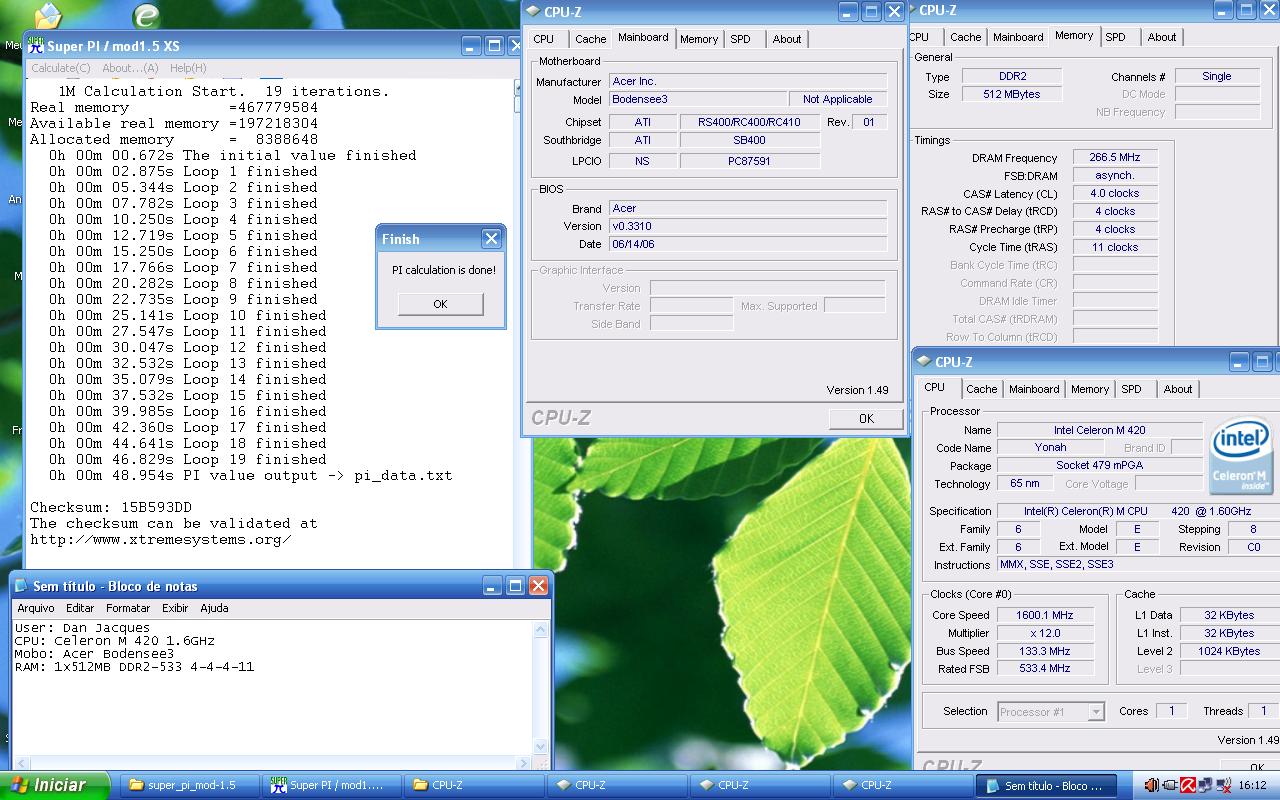
Task: Activate Sem título Bloco taskbar item
Action: click(1047, 785)
